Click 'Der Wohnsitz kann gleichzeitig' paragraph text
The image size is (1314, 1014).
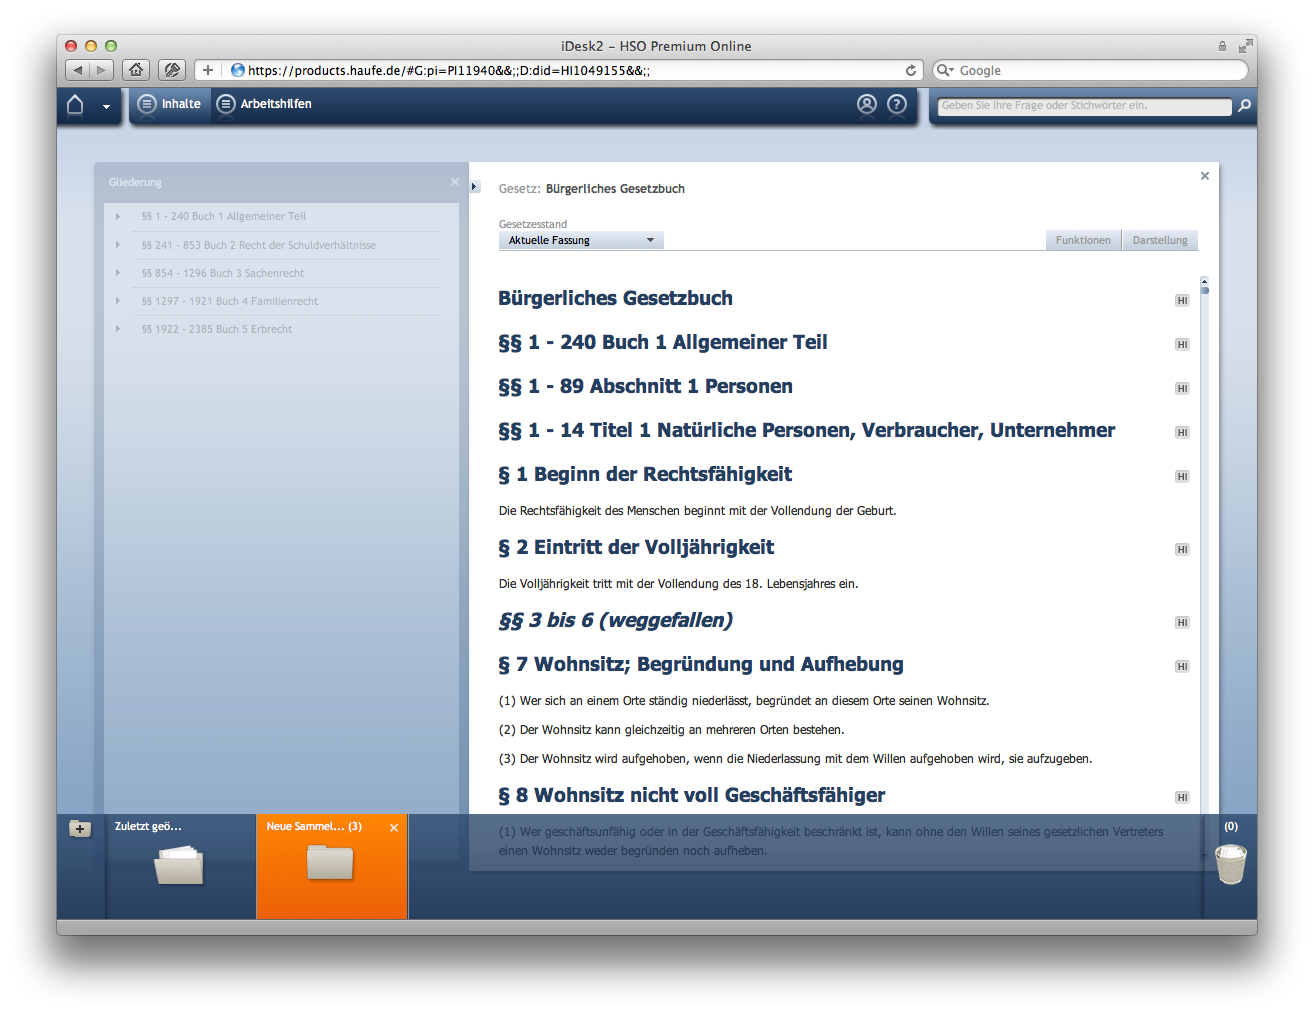tap(671, 730)
